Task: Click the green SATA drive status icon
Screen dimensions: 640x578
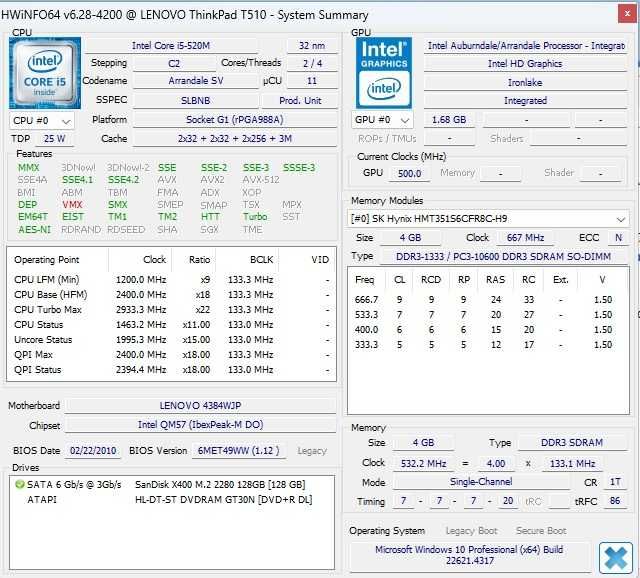Action: coord(19,485)
